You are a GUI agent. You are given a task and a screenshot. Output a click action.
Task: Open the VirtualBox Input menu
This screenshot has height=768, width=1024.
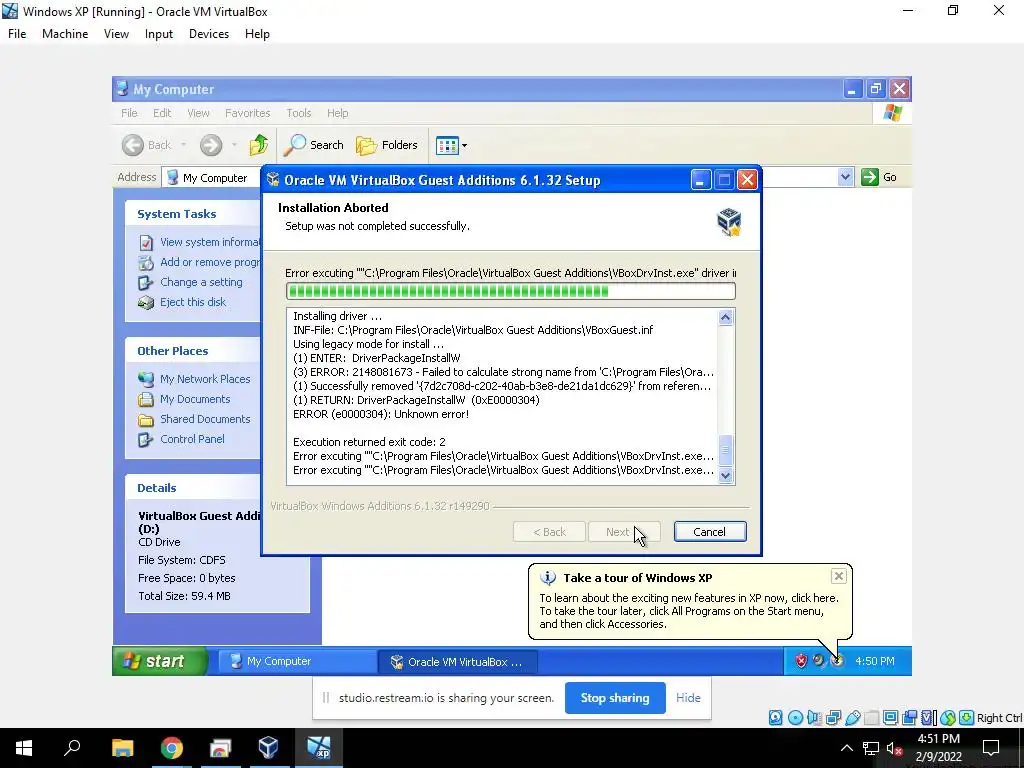(x=159, y=34)
